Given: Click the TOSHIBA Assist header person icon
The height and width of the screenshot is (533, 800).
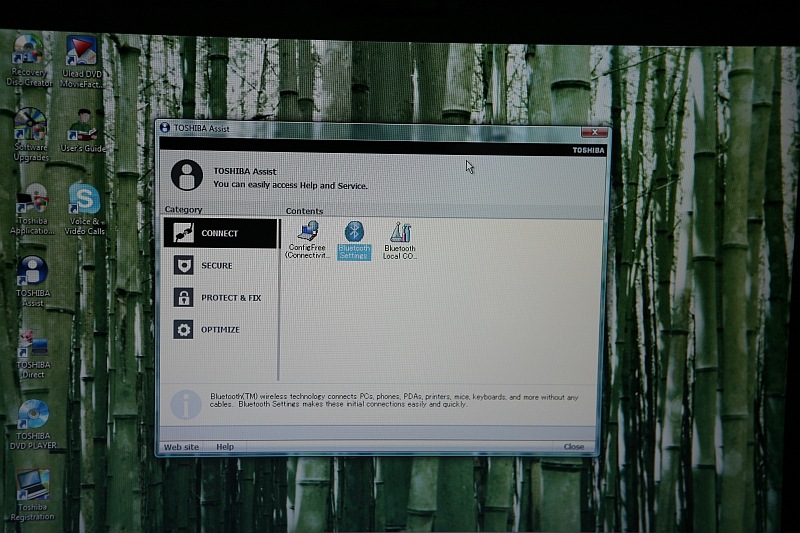Looking at the screenshot, I should (x=187, y=175).
